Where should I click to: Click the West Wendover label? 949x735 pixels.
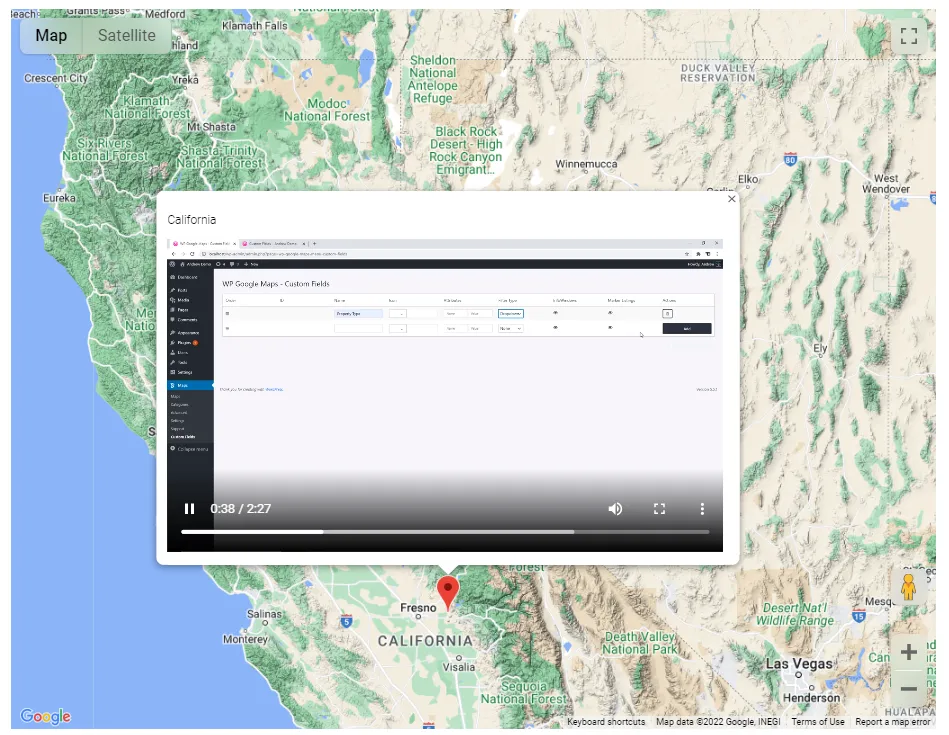pos(885,183)
